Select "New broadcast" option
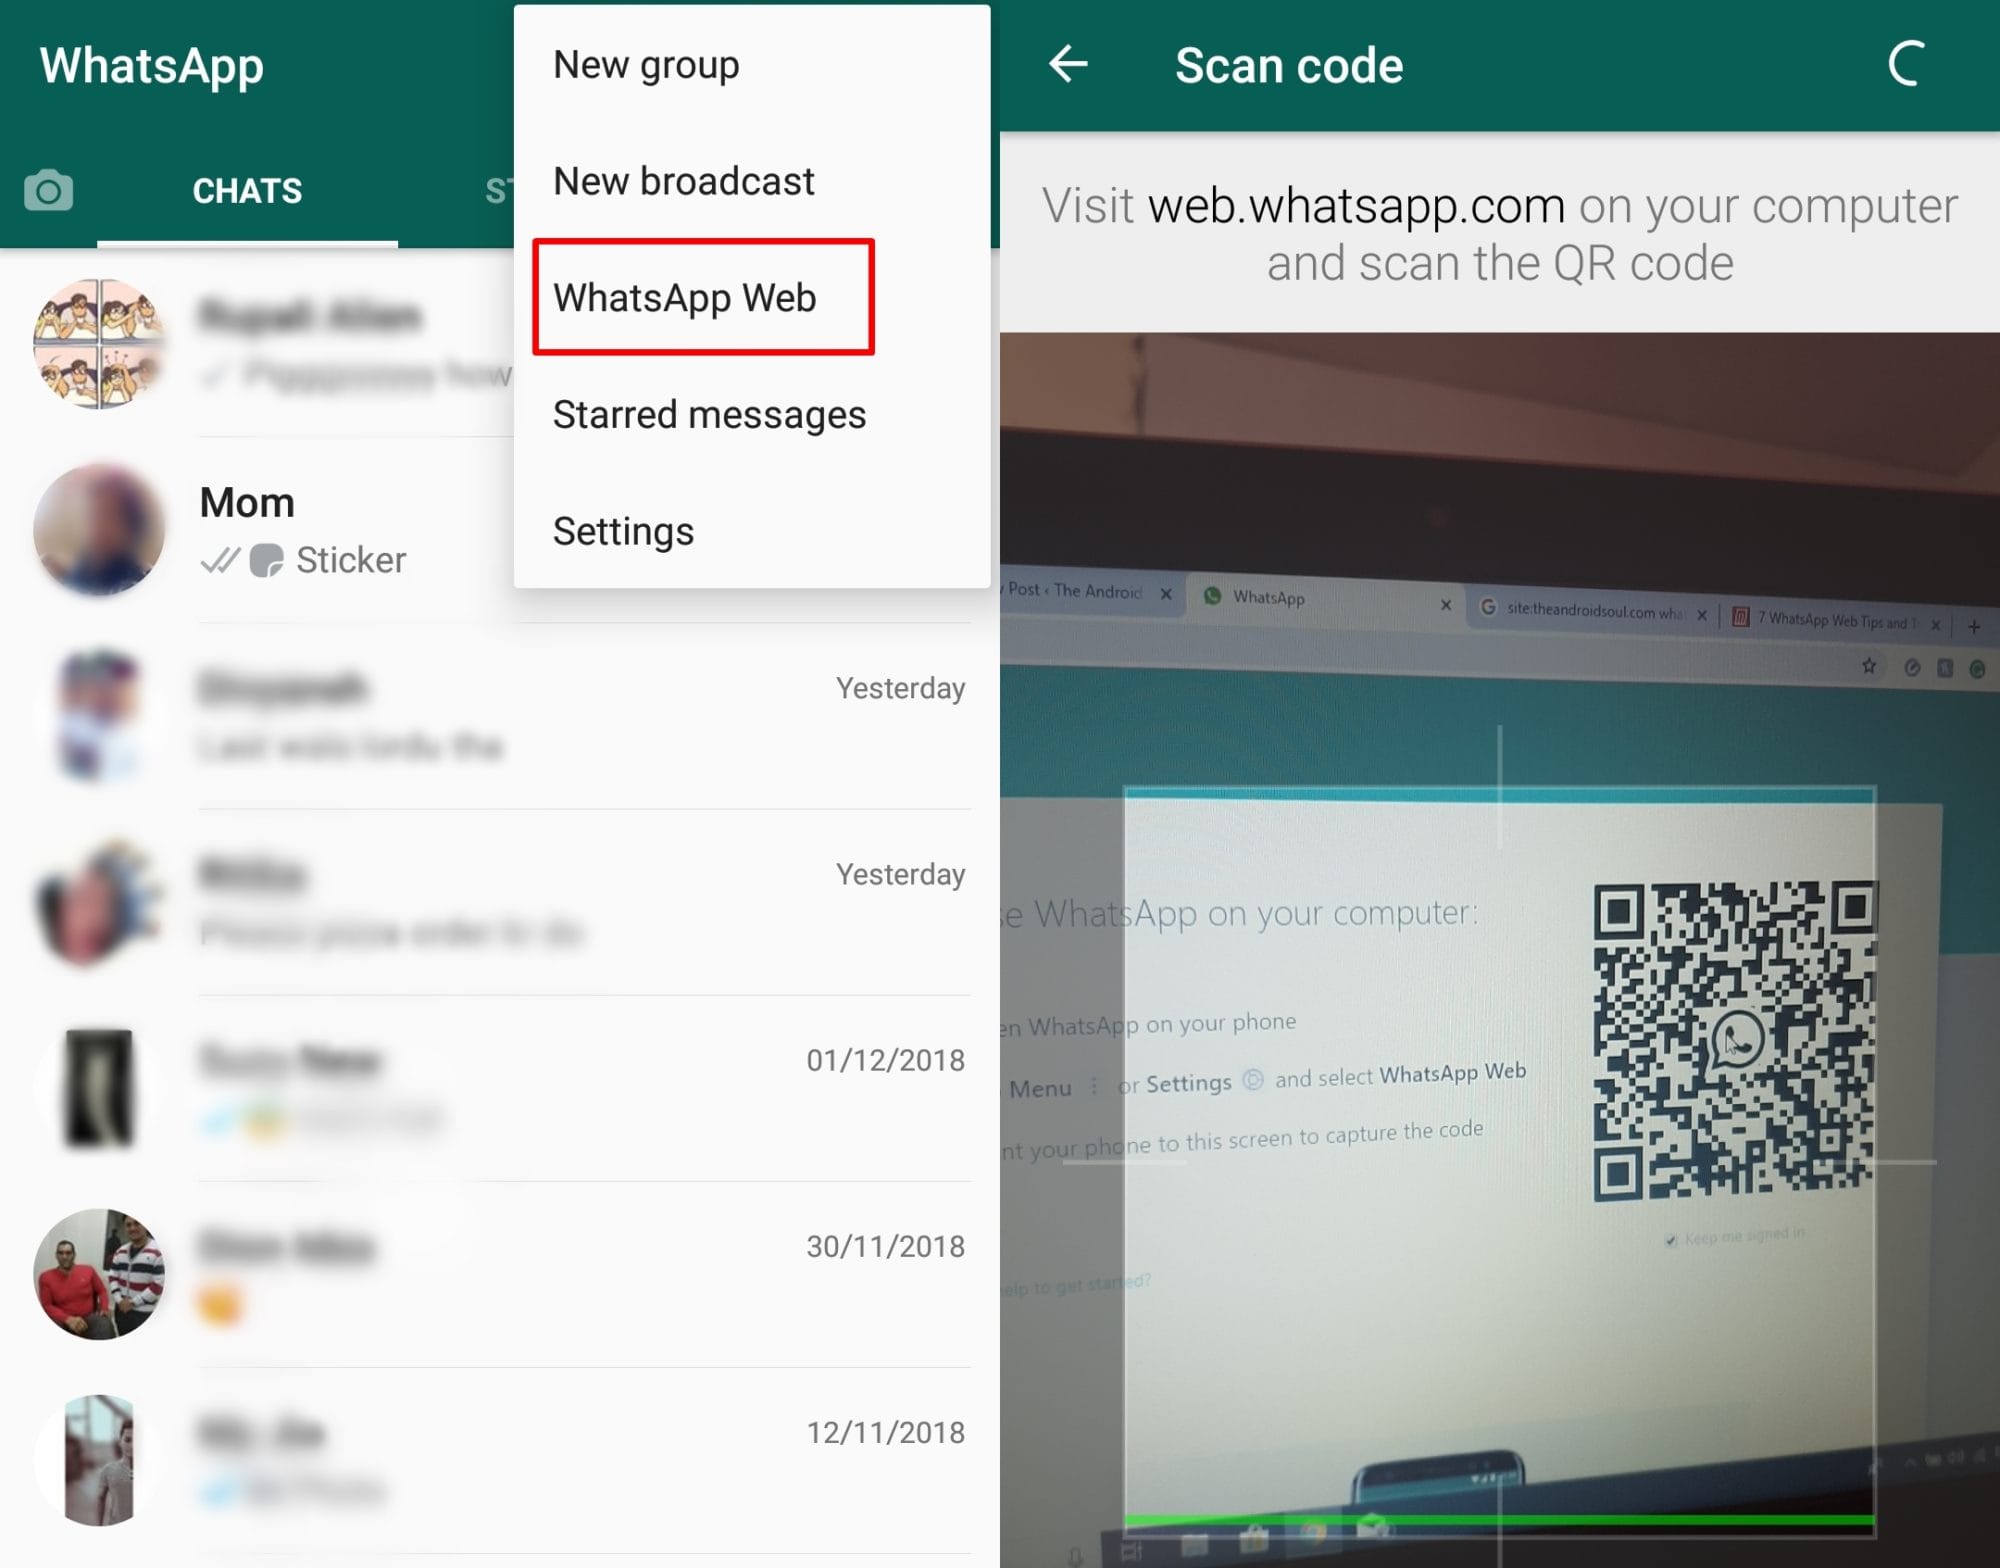This screenshot has height=1568, width=2000. (x=683, y=180)
